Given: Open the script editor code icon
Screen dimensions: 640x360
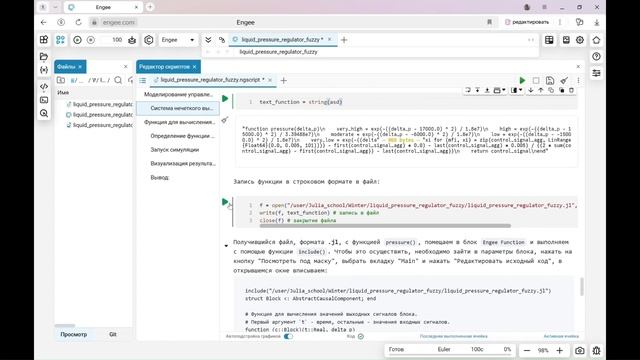Looking at the screenshot, I should pos(44,86).
